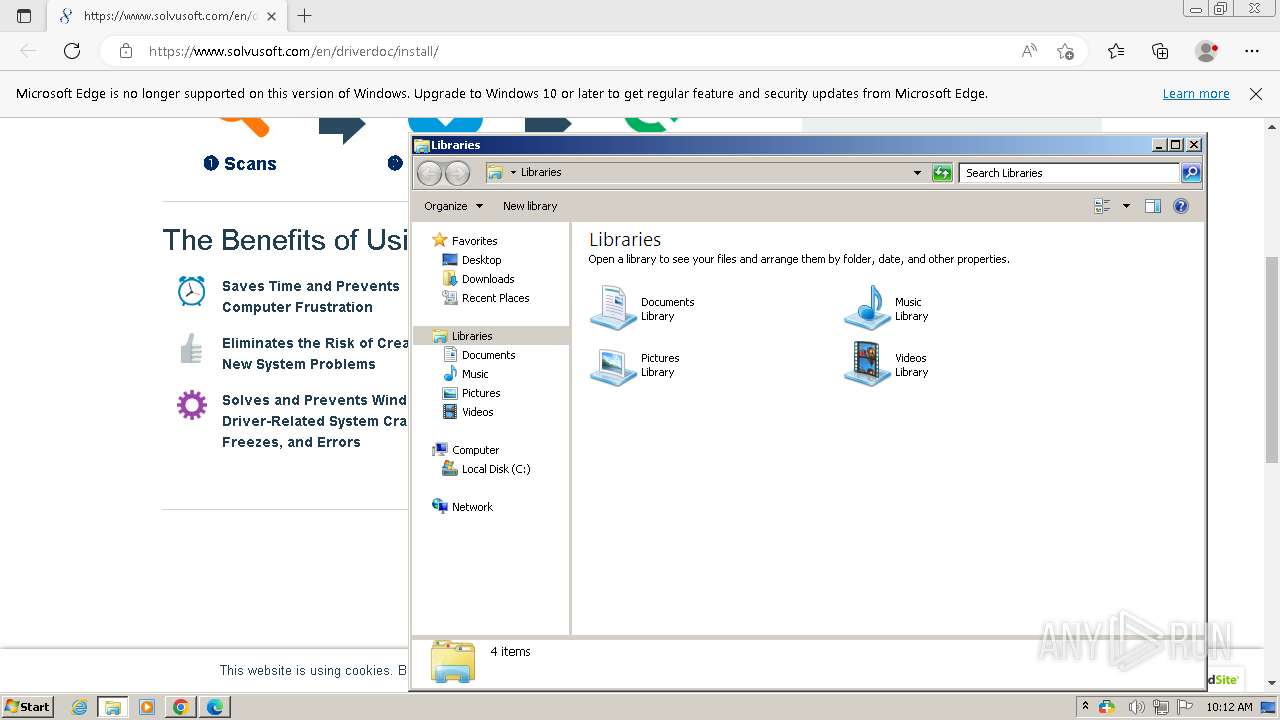Add this page to favorites star
The image size is (1280, 720).
tap(1066, 51)
